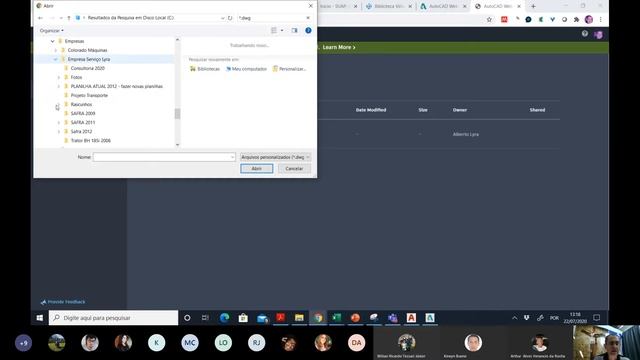Expand the Colorado Máquinas folder

[x=56, y=50]
